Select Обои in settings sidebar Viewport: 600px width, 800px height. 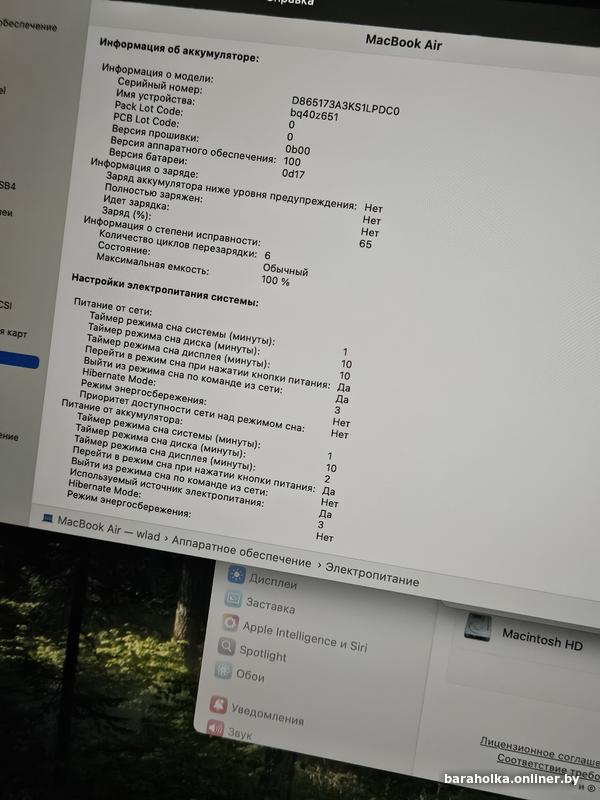(x=250, y=676)
